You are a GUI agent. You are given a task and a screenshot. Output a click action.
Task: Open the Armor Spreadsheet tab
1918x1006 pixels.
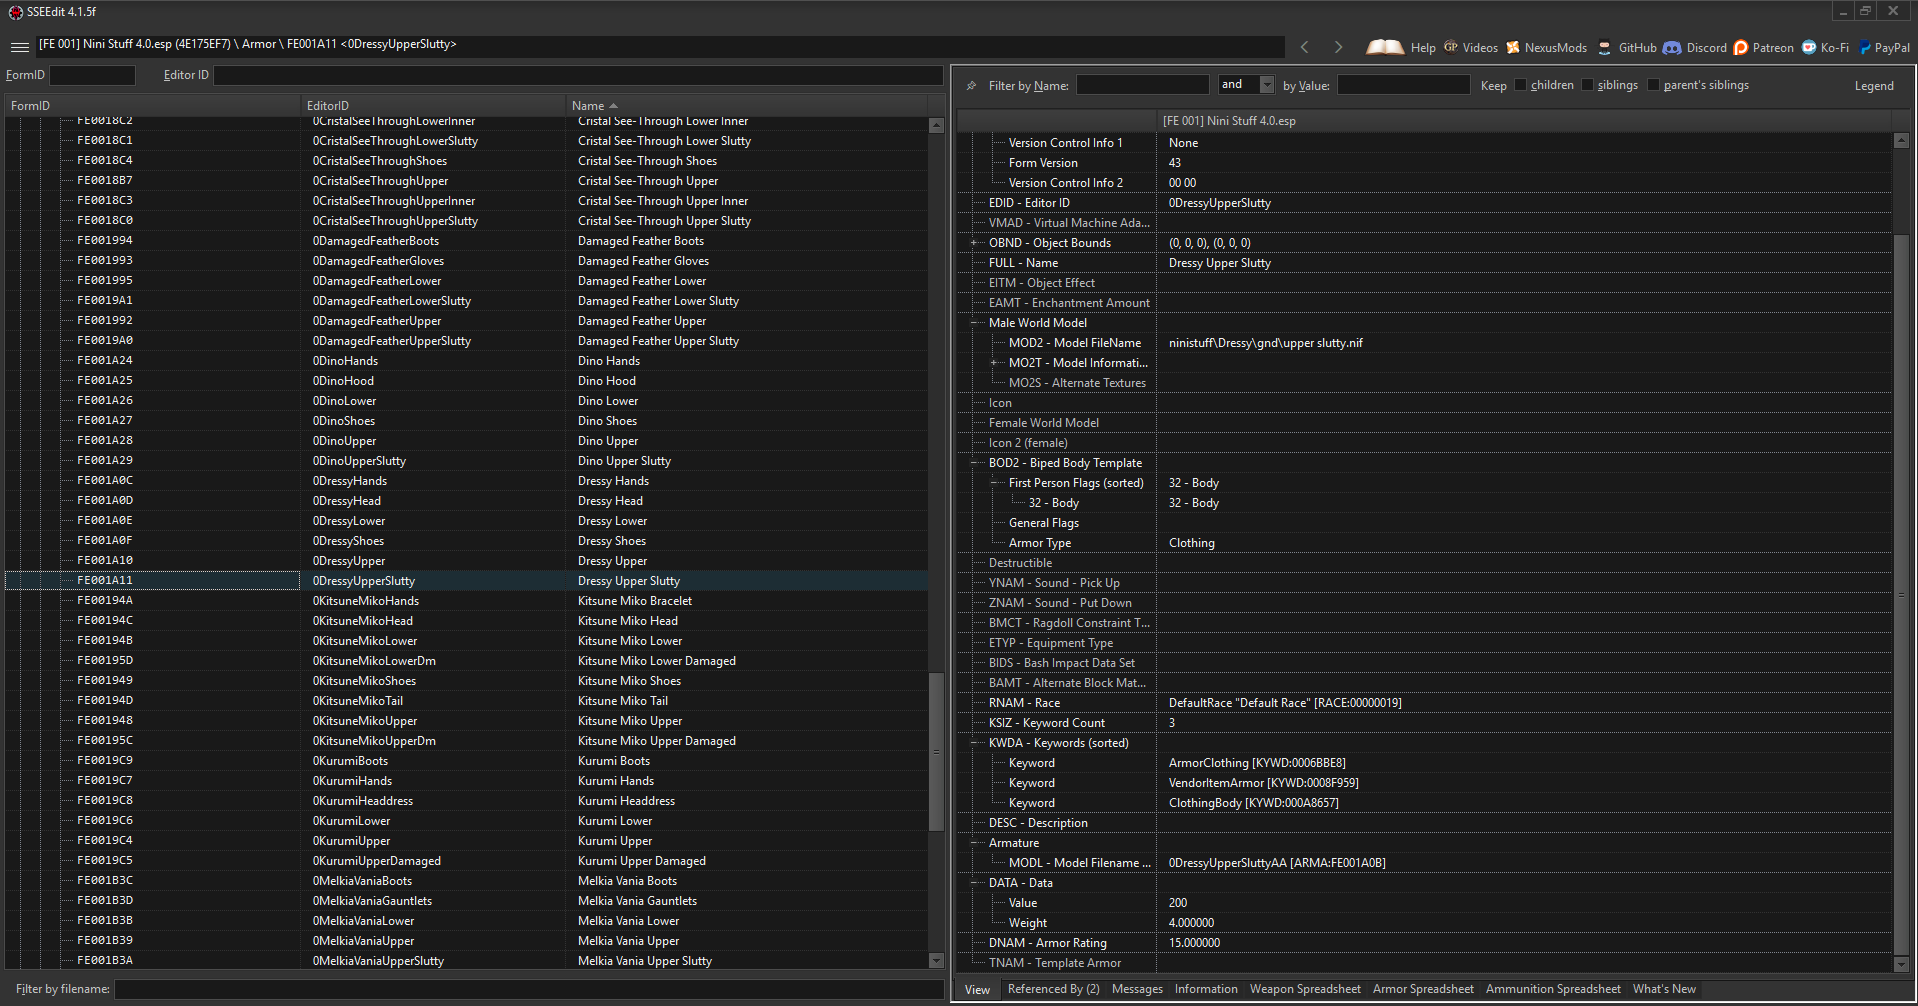1423,989
